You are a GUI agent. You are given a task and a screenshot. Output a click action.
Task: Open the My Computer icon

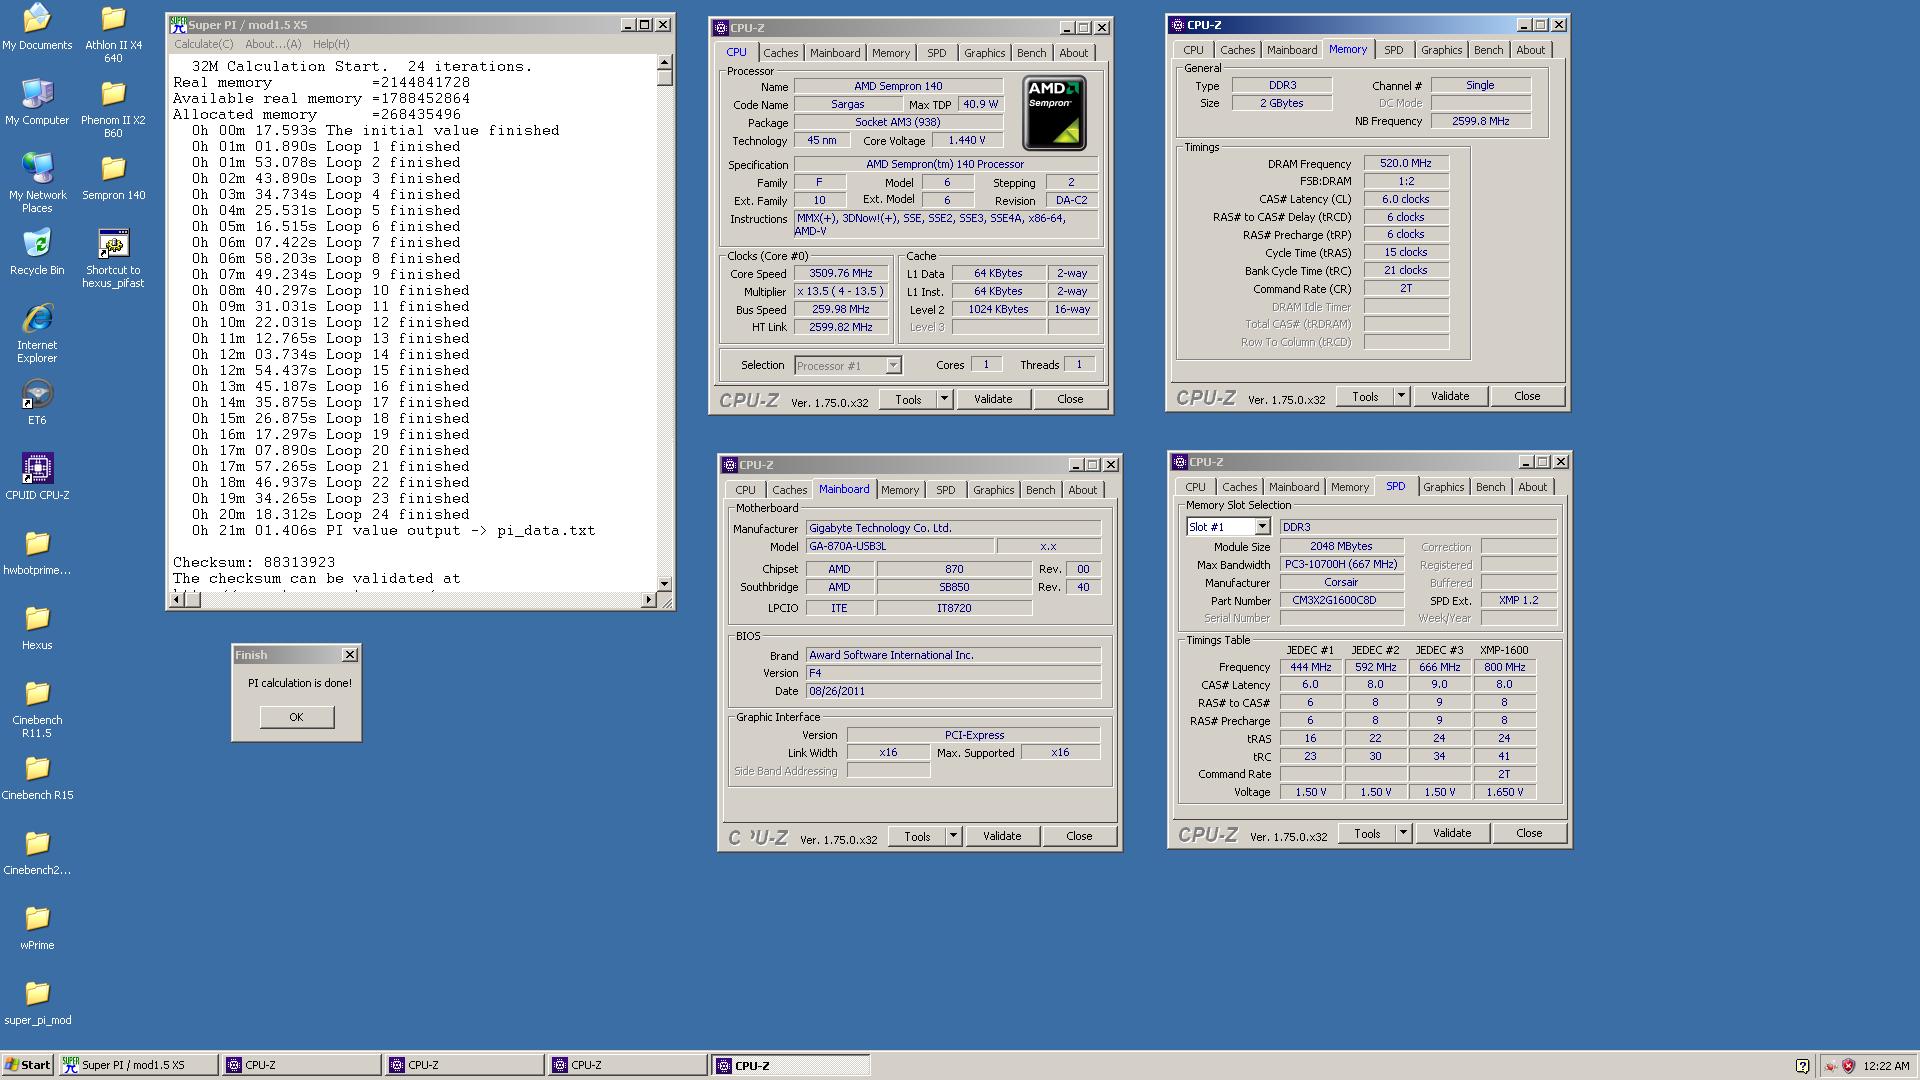pos(37,103)
